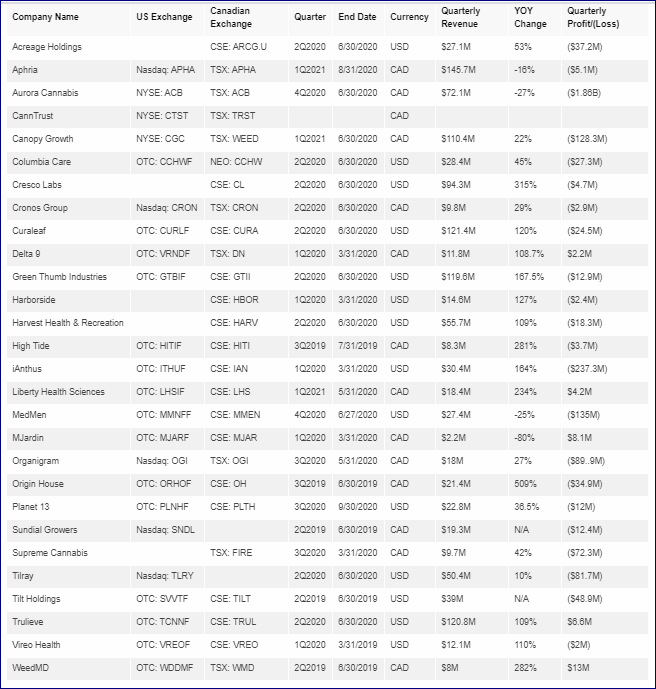Click Origin House 509% YOY cell
The image size is (656, 689).
[525, 484]
